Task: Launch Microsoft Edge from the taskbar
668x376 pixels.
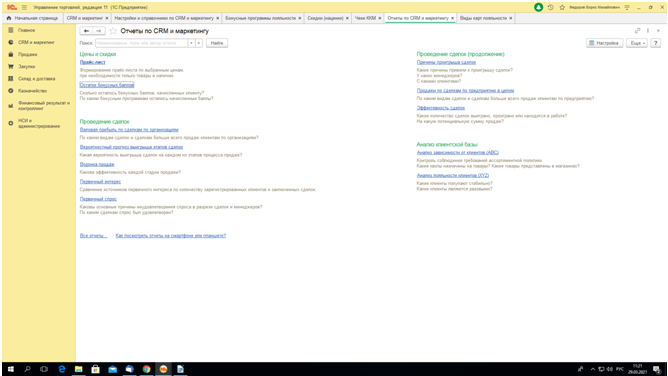Action: point(61,369)
